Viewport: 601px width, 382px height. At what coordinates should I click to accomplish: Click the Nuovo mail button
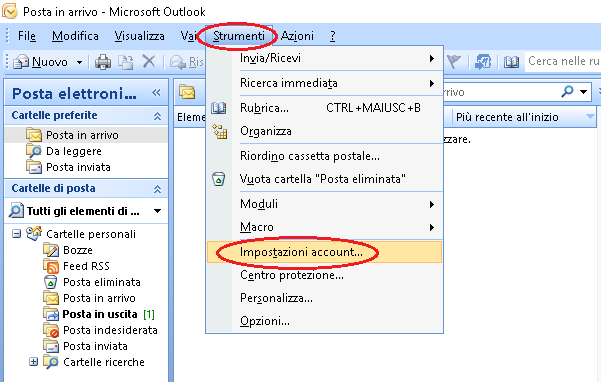click(41, 62)
